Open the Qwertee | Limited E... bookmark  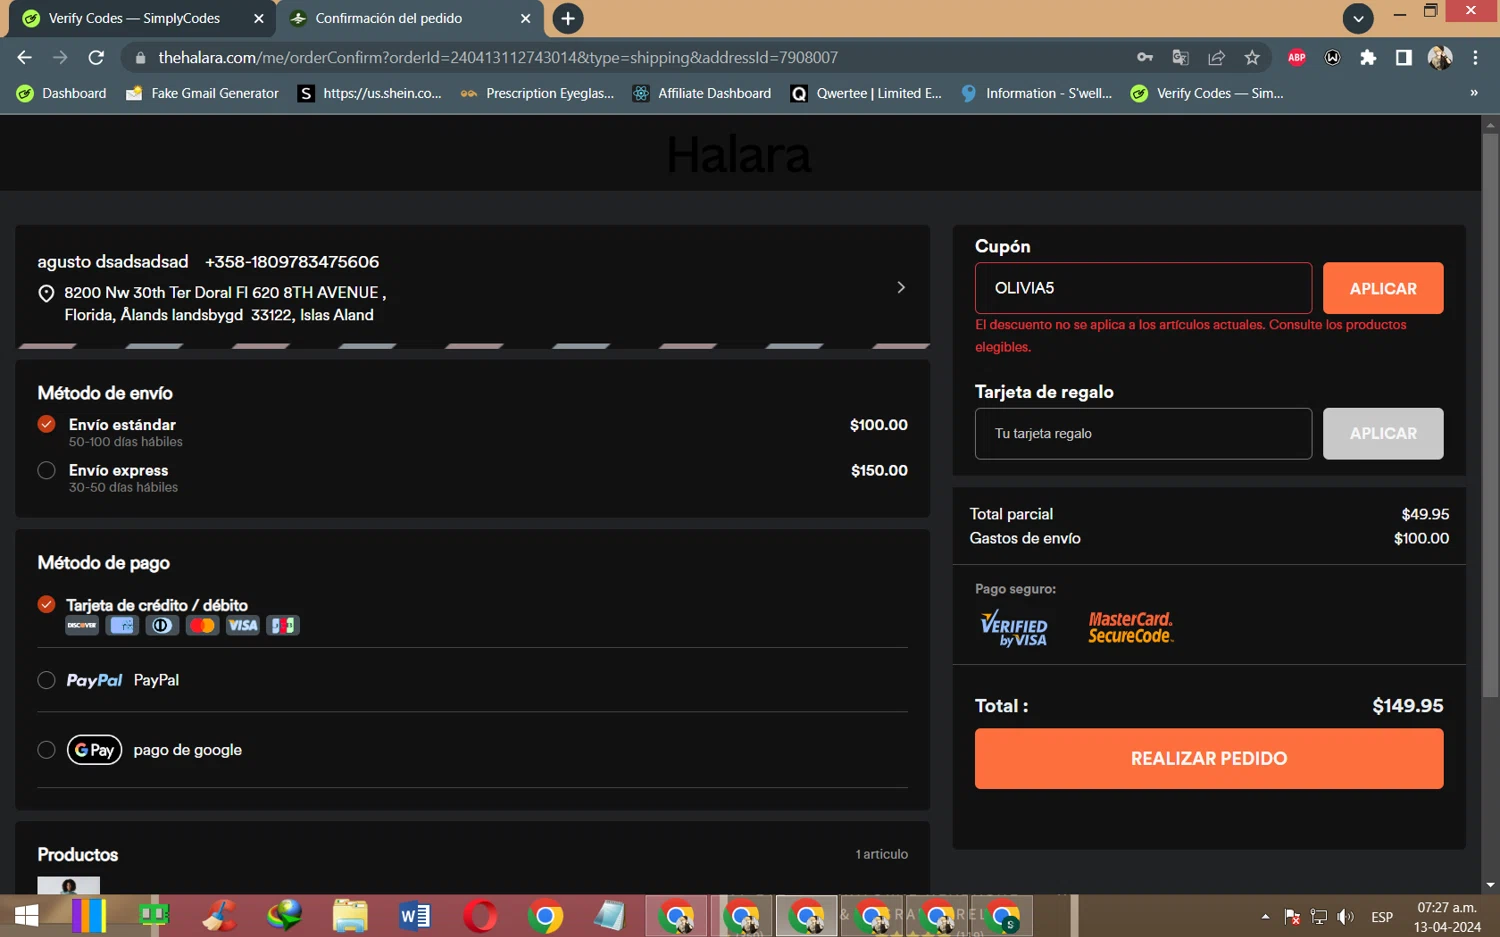pos(866,93)
